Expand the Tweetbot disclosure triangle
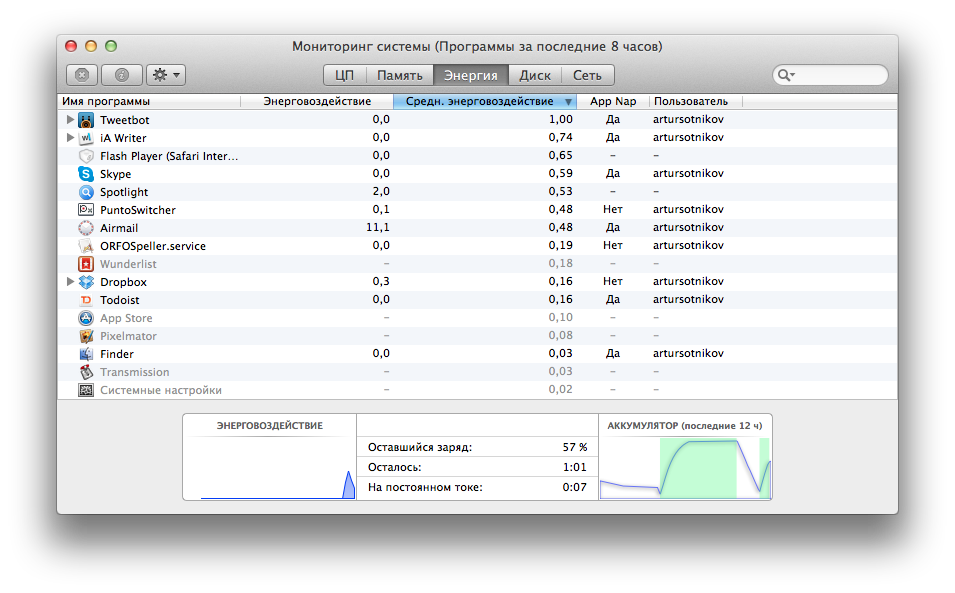 coord(70,120)
